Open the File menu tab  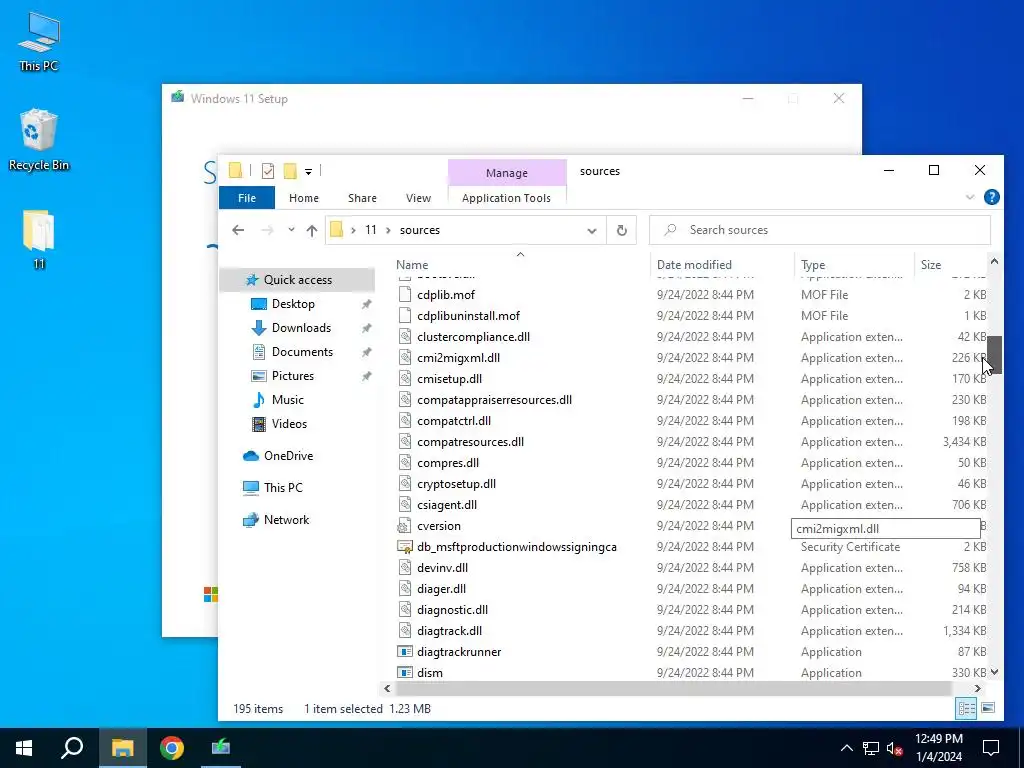(247, 198)
